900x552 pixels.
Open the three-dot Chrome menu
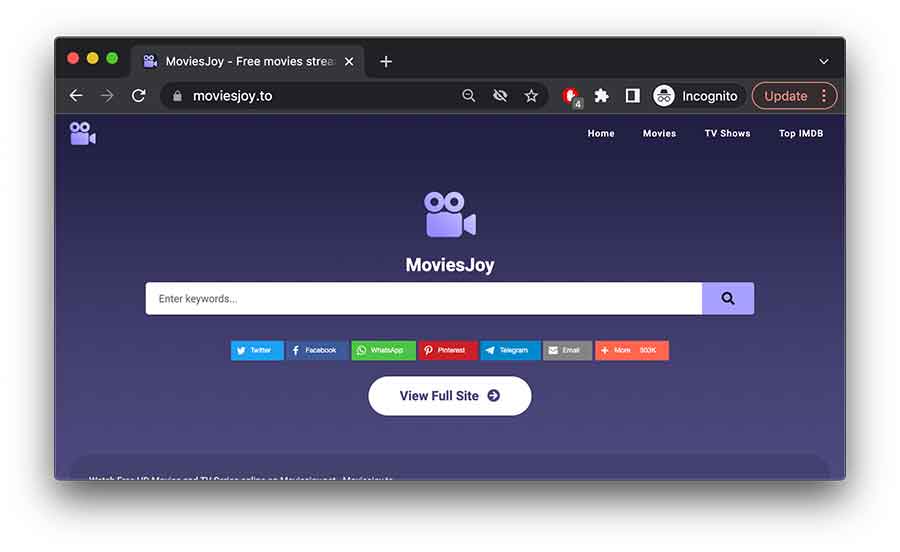(x=824, y=96)
